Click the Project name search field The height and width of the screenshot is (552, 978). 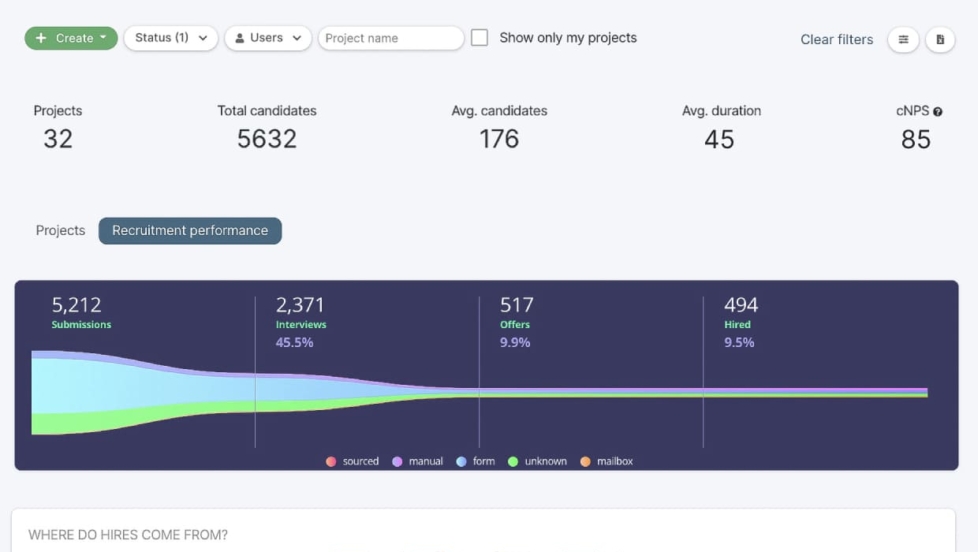(x=391, y=38)
